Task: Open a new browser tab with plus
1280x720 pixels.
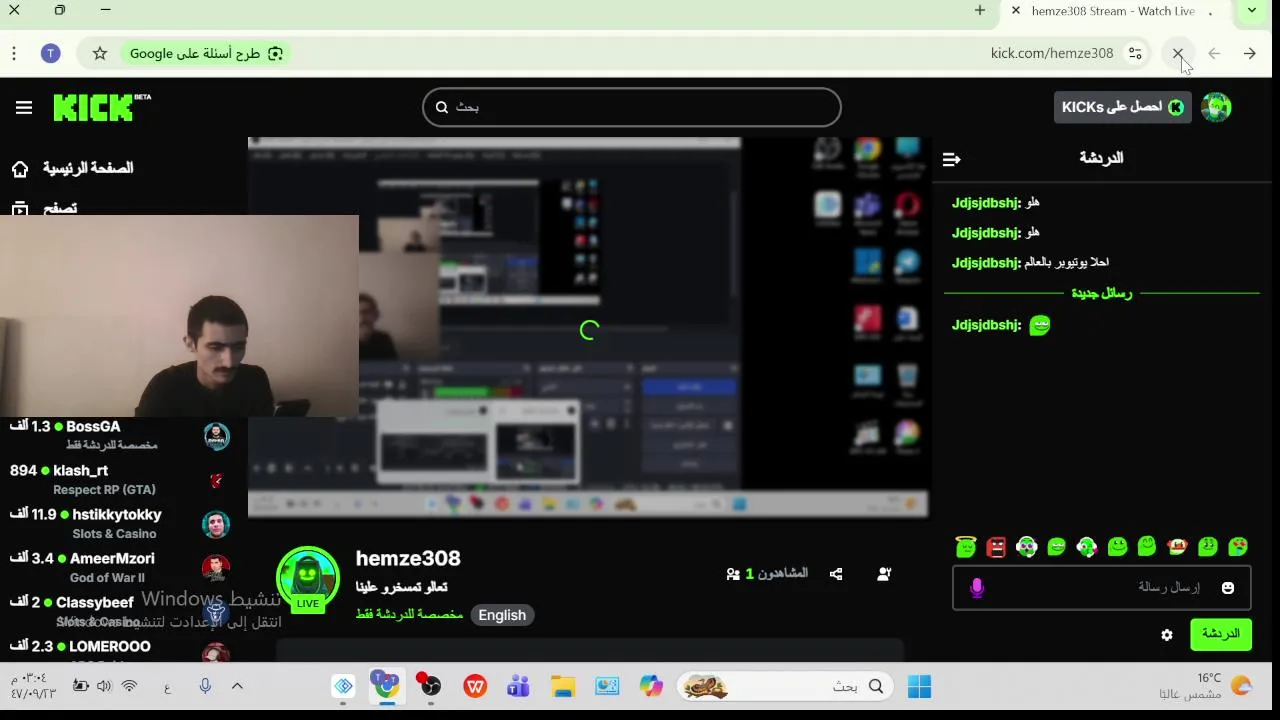Action: point(980,11)
